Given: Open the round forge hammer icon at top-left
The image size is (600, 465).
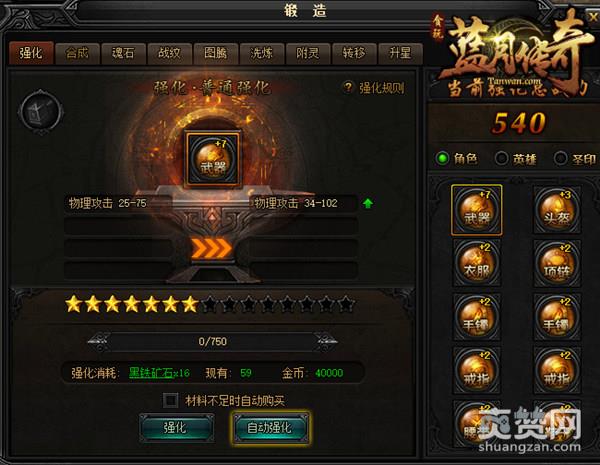Looking at the screenshot, I should point(40,111).
